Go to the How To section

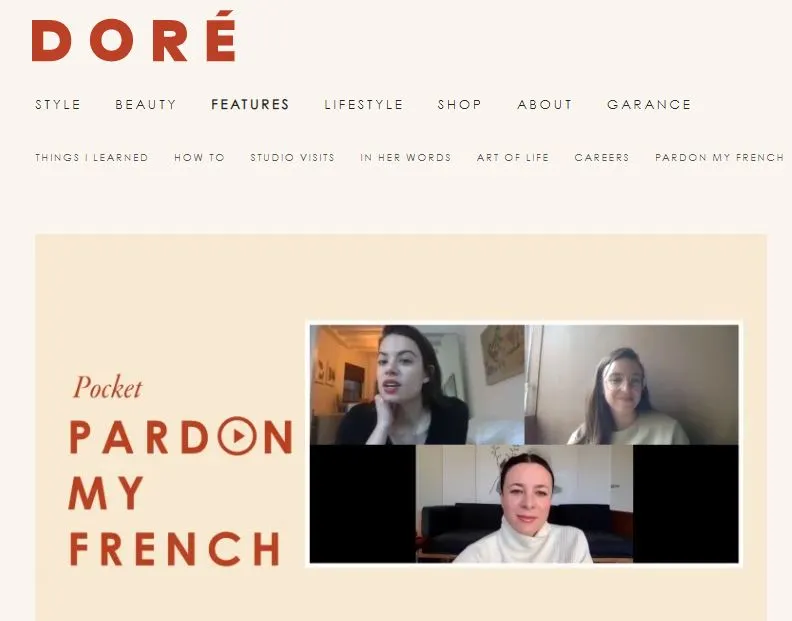(200, 158)
